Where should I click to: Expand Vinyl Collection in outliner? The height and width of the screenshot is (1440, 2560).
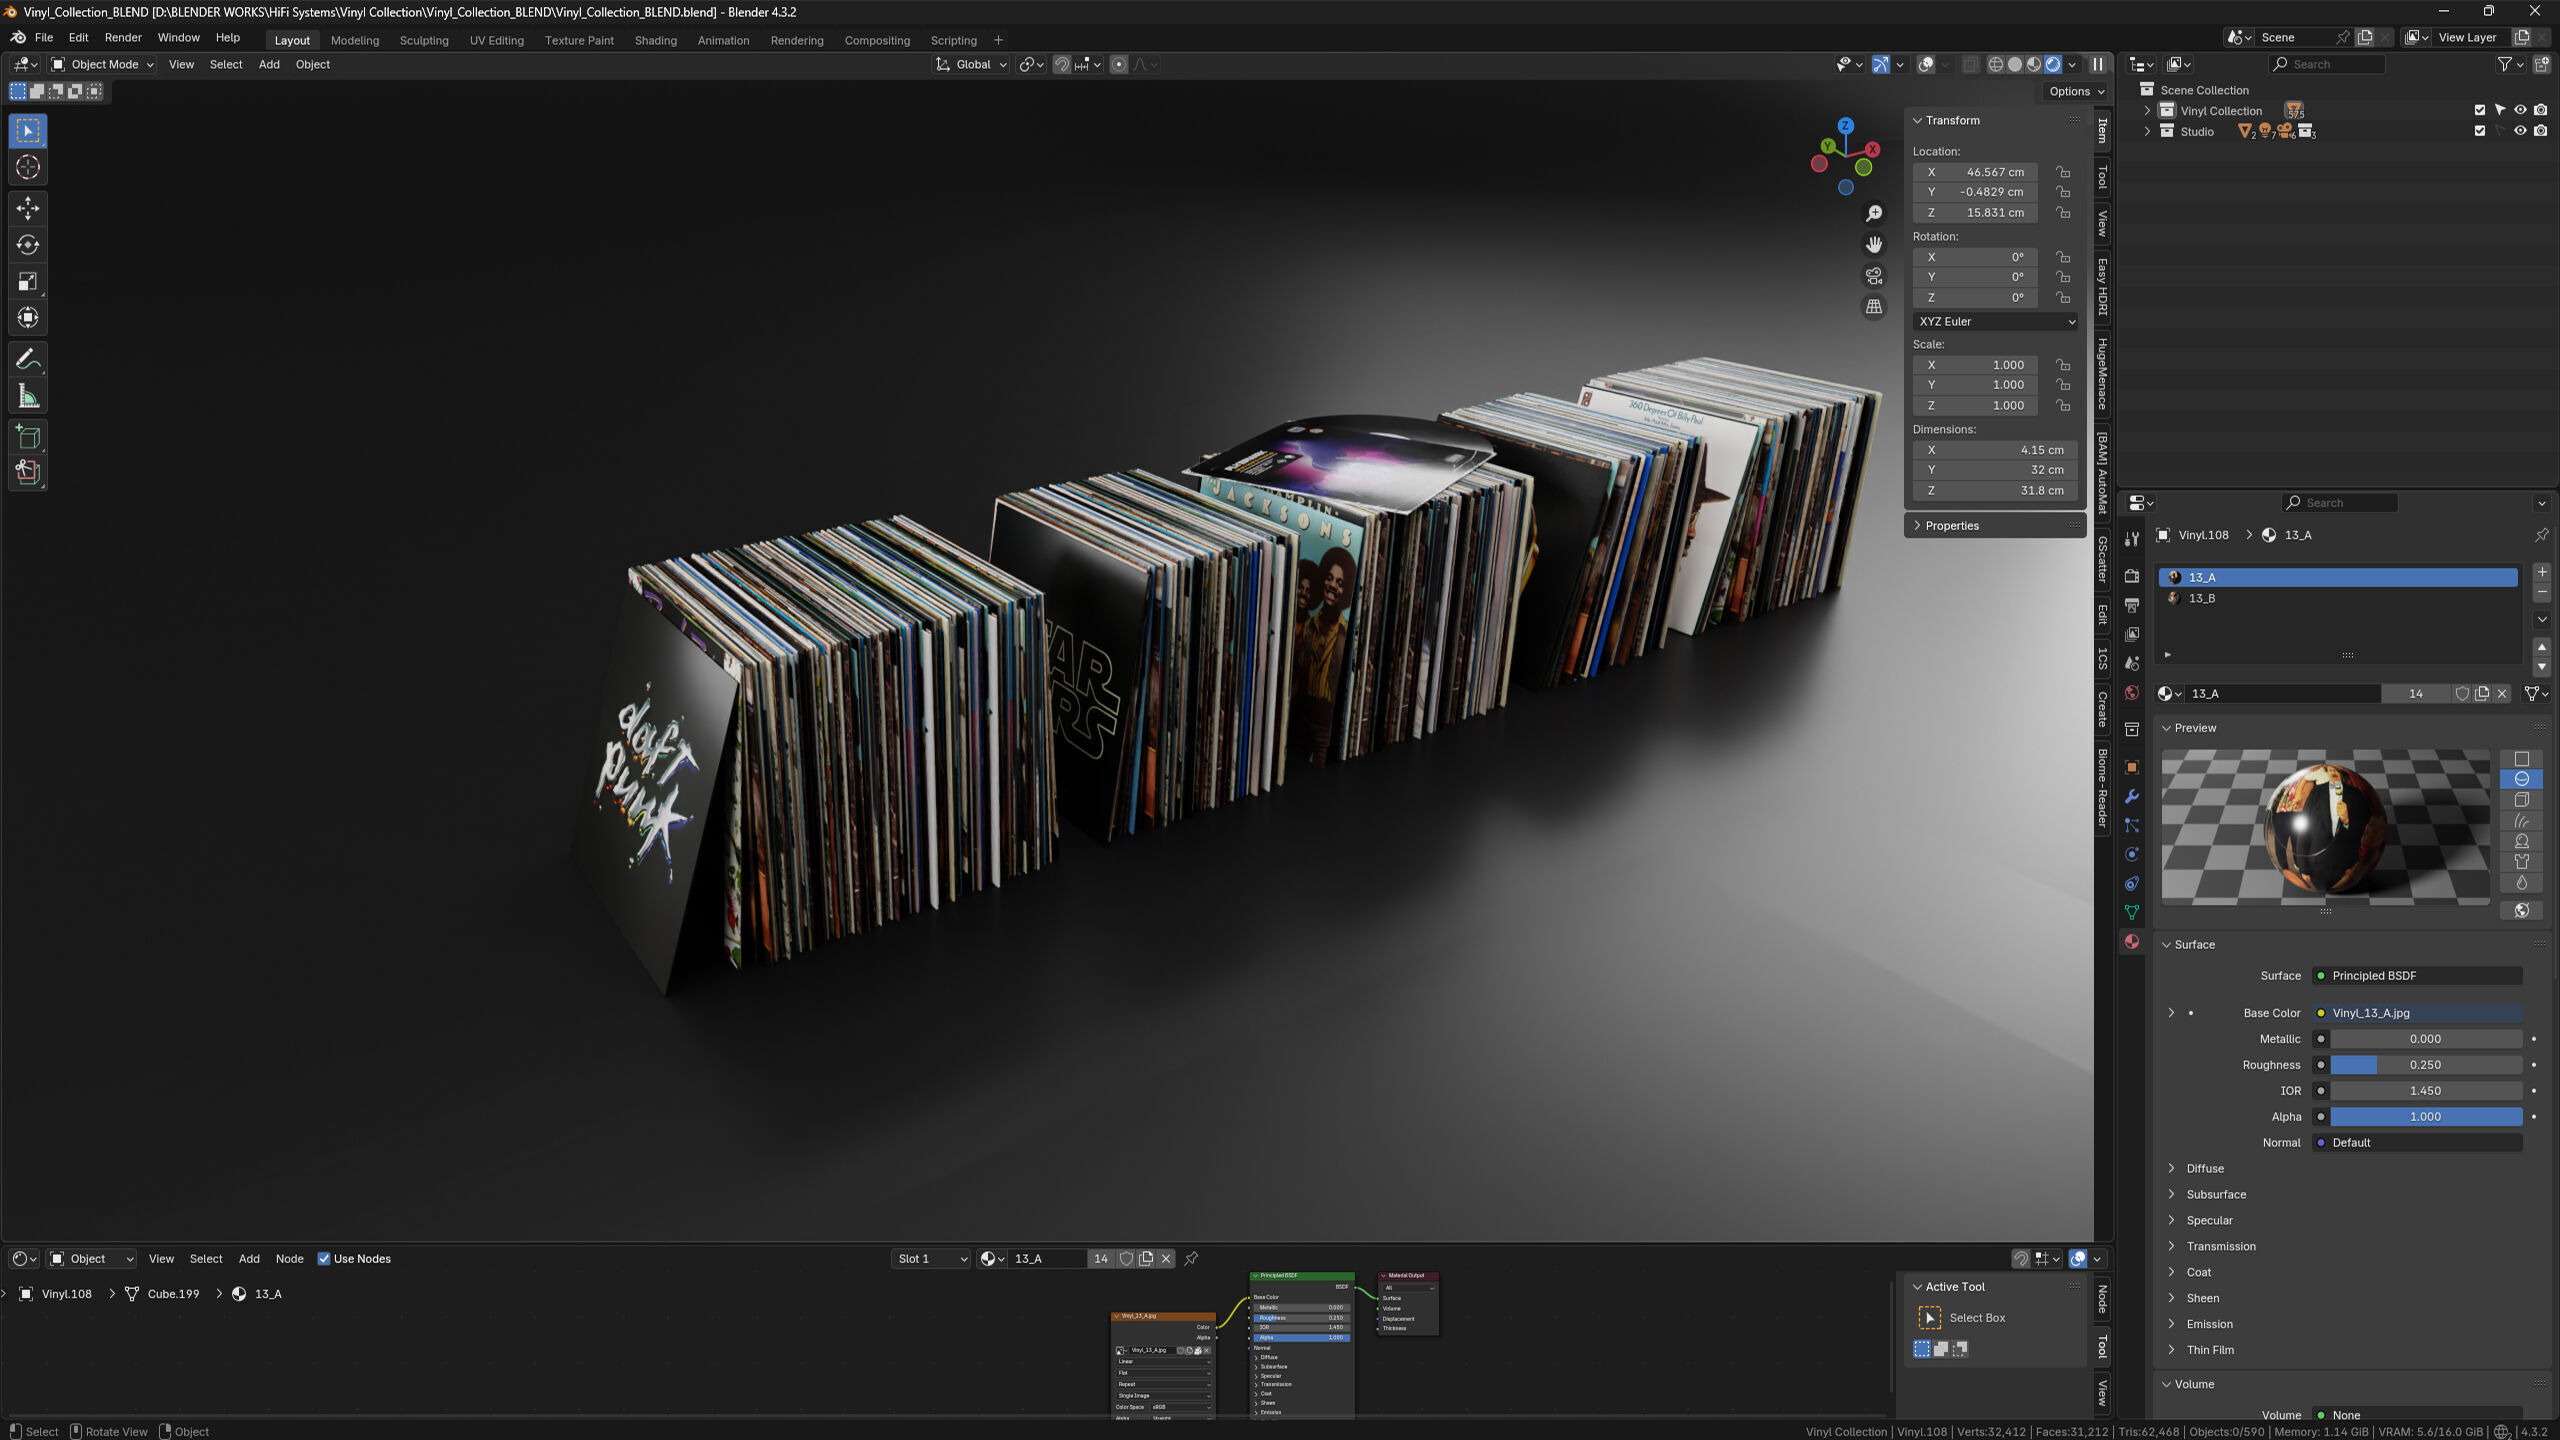(2146, 110)
